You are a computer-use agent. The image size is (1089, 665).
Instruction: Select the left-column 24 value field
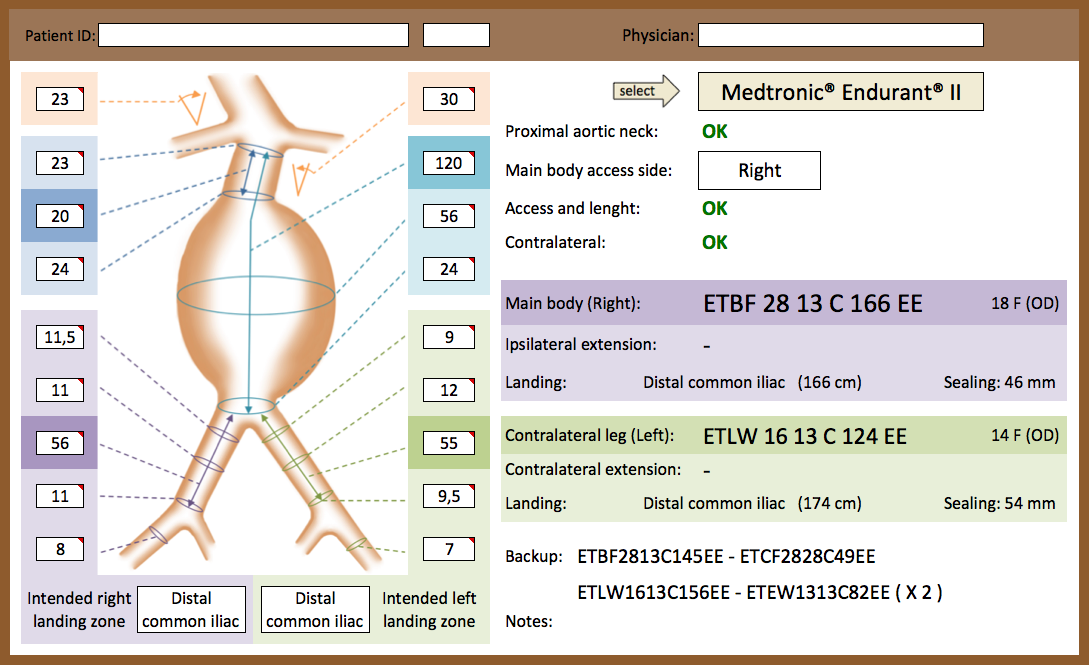60,269
